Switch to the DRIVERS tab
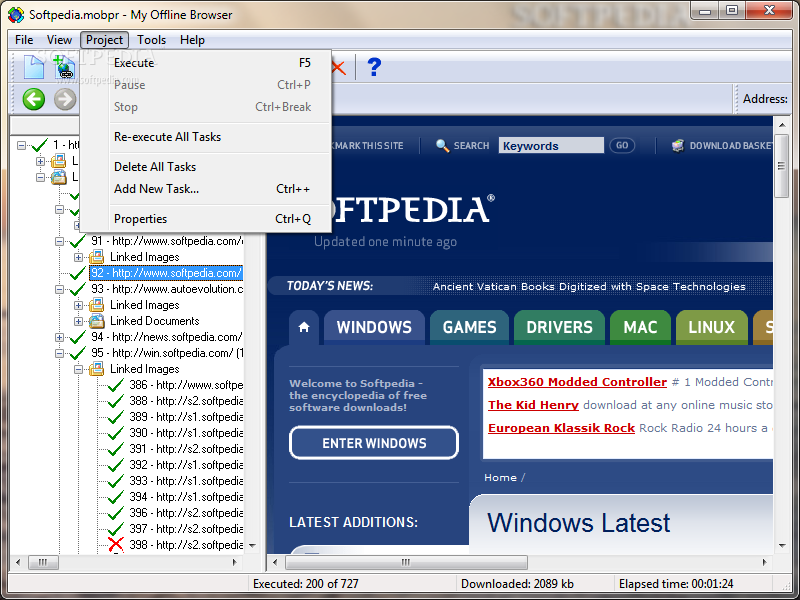This screenshot has height=600, width=800. [559, 327]
